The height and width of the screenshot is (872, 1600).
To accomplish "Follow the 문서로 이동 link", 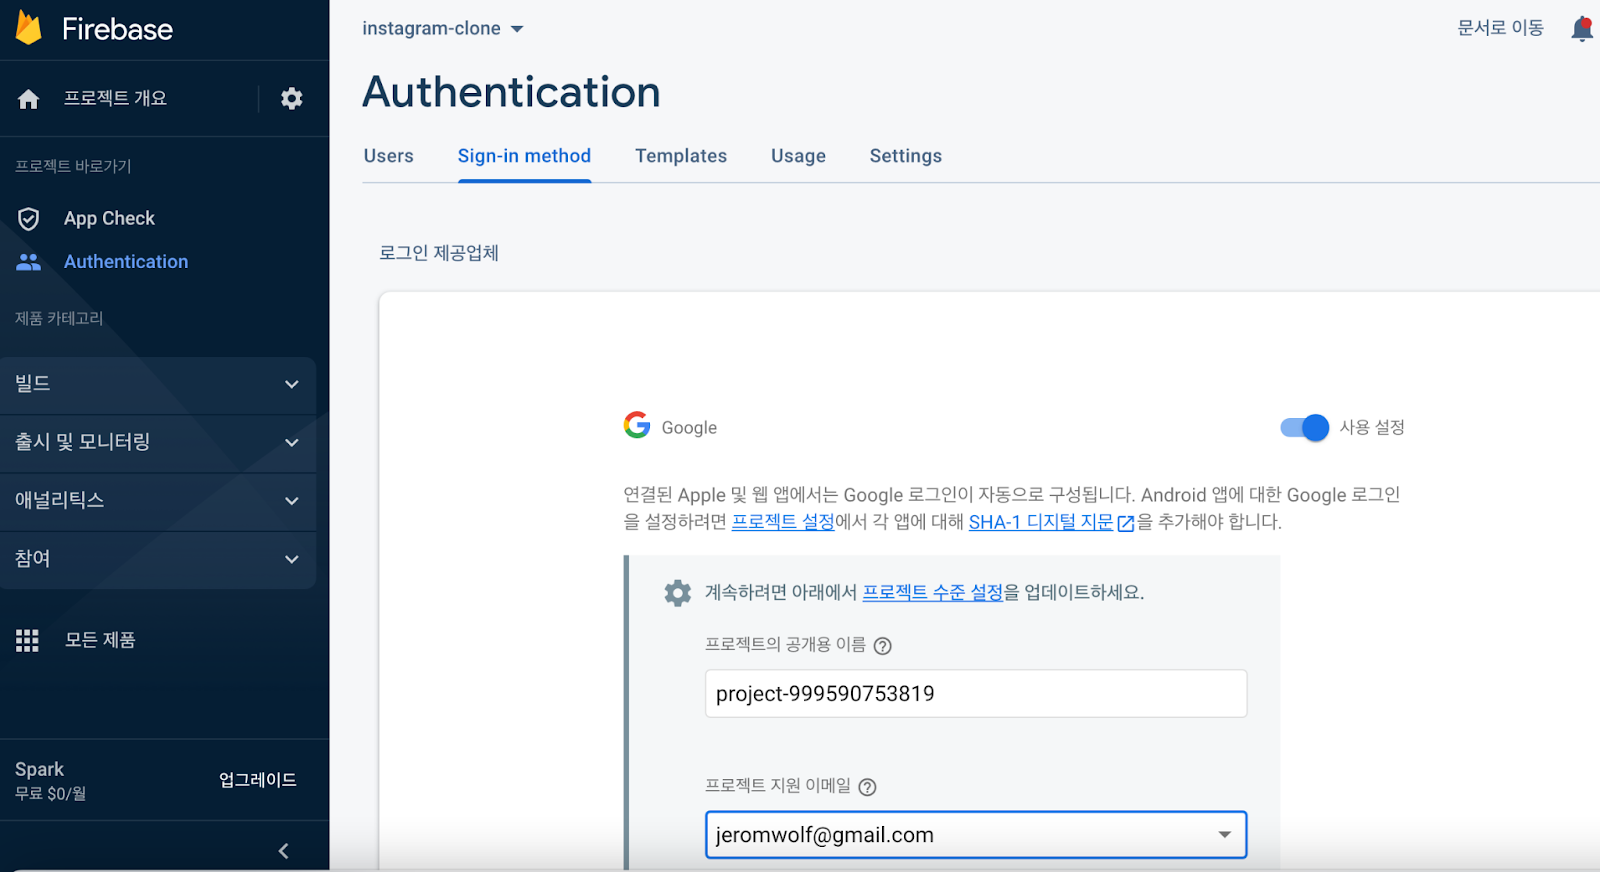I will pyautogui.click(x=1500, y=28).
